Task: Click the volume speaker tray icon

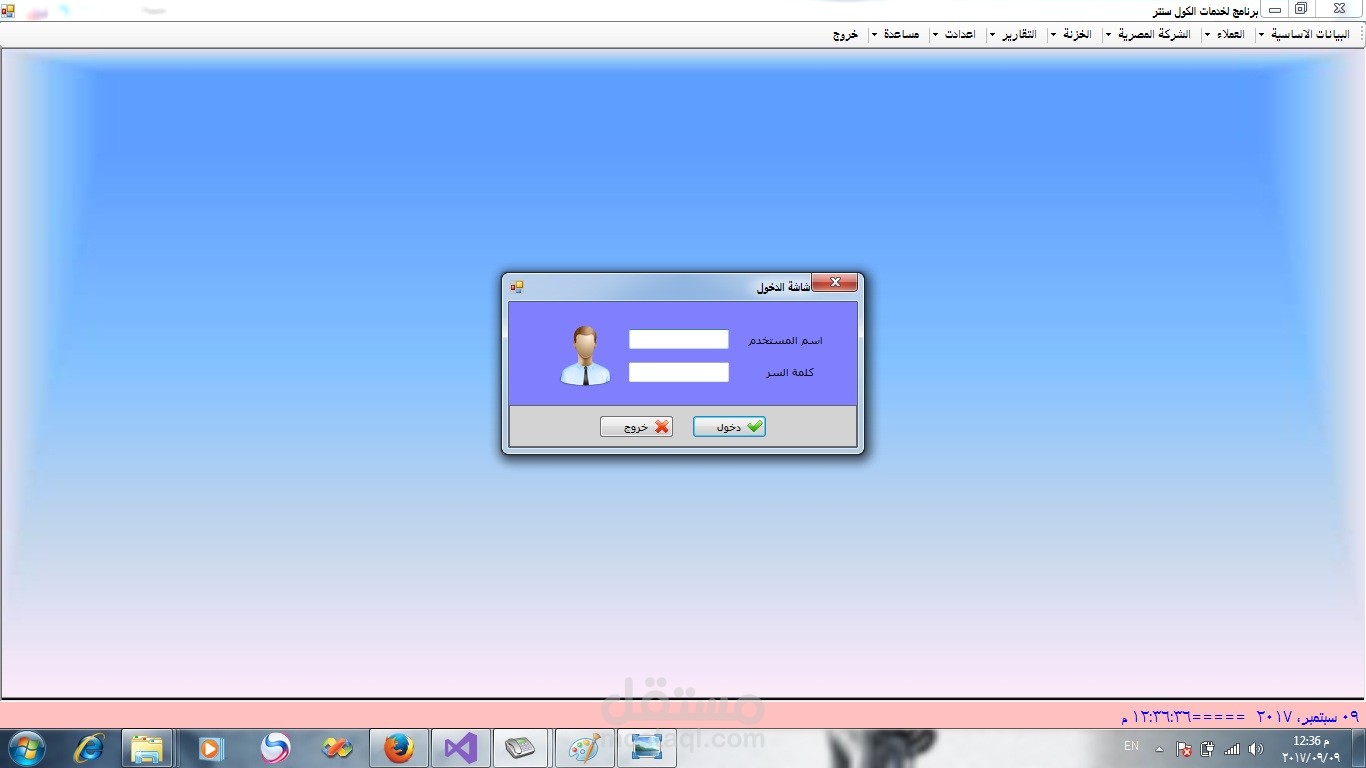Action: tap(1256, 749)
